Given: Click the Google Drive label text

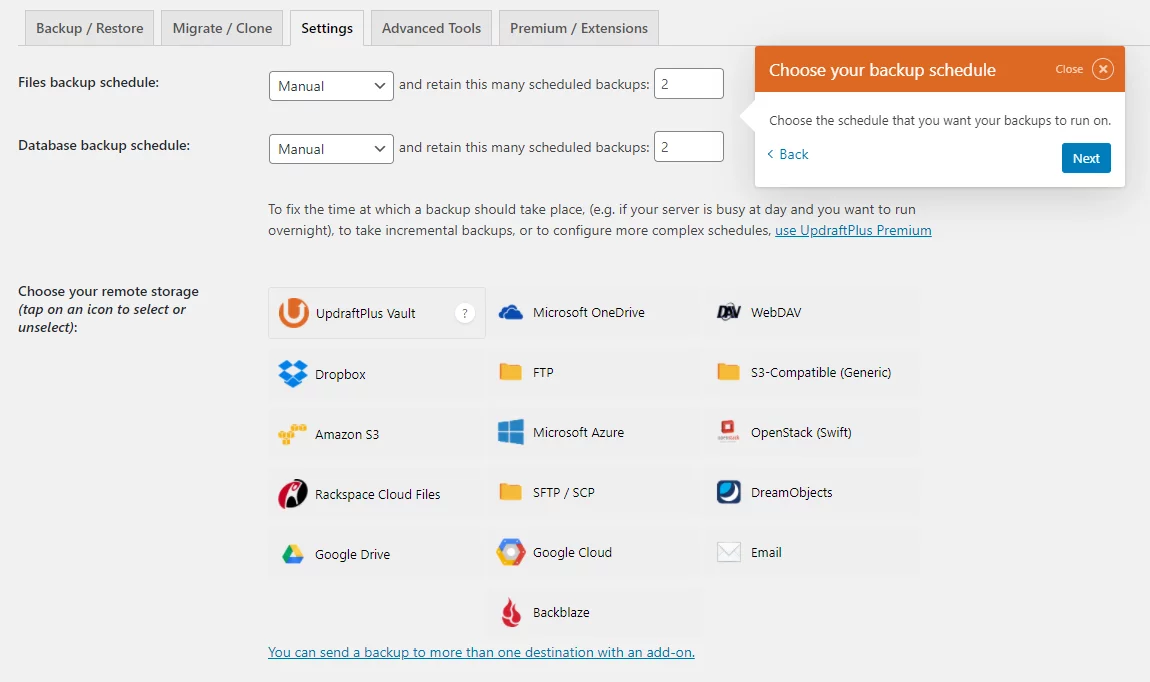Looking at the screenshot, I should (x=353, y=554).
